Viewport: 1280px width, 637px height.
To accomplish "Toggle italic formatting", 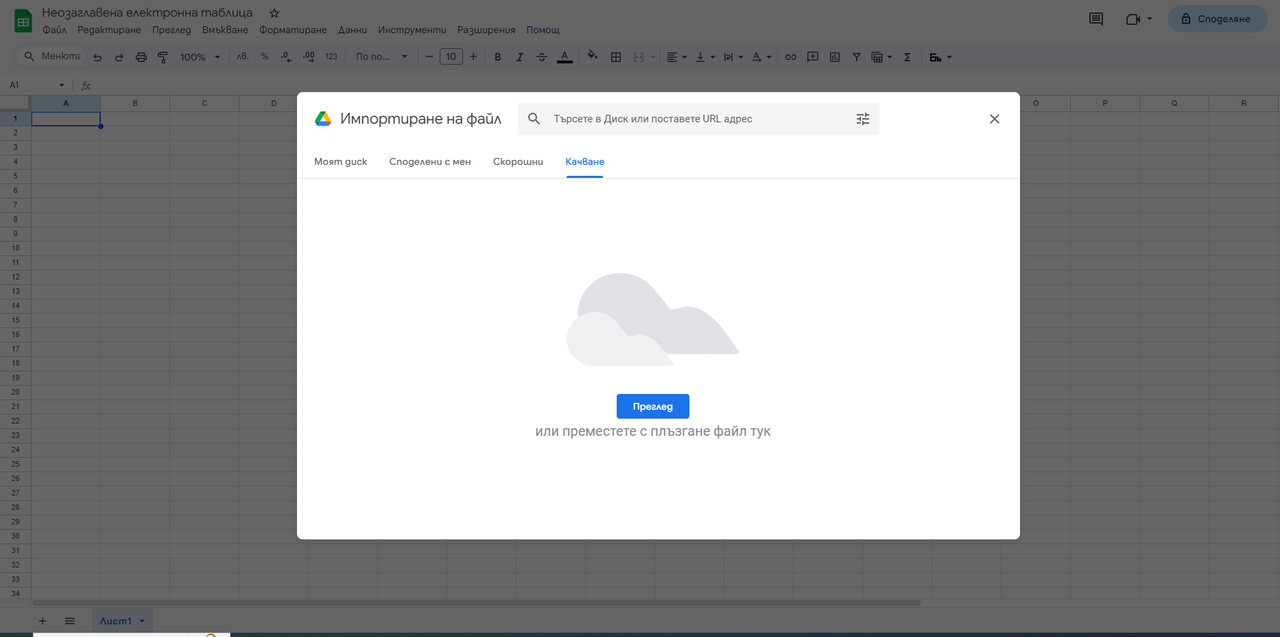I will pos(520,57).
